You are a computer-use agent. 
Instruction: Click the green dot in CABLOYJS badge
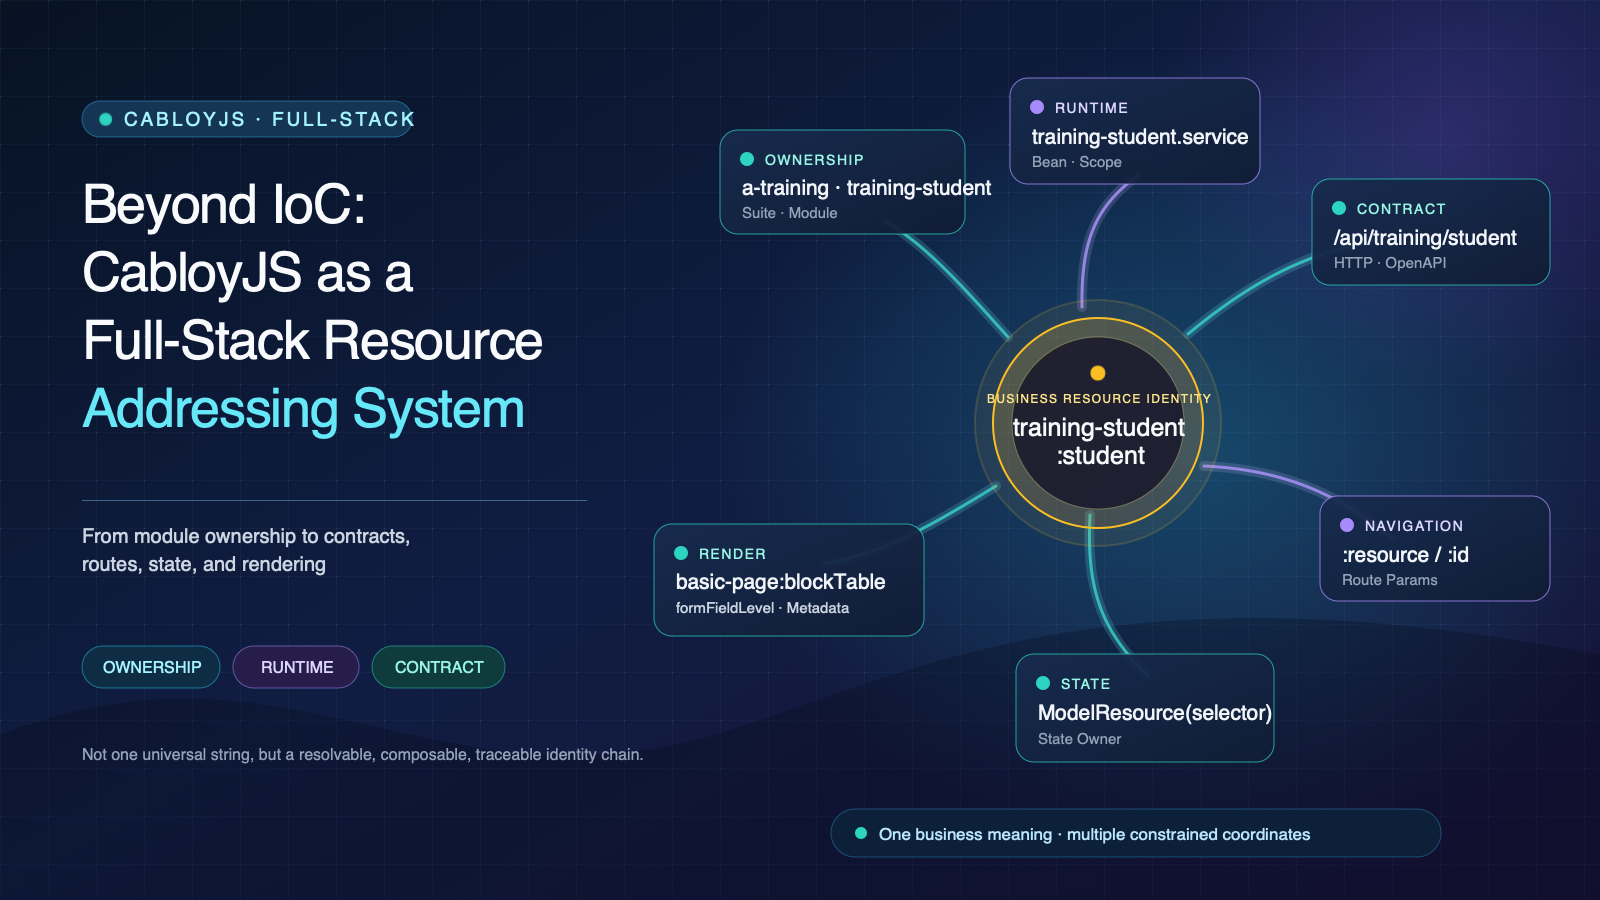pyautogui.click(x=105, y=119)
